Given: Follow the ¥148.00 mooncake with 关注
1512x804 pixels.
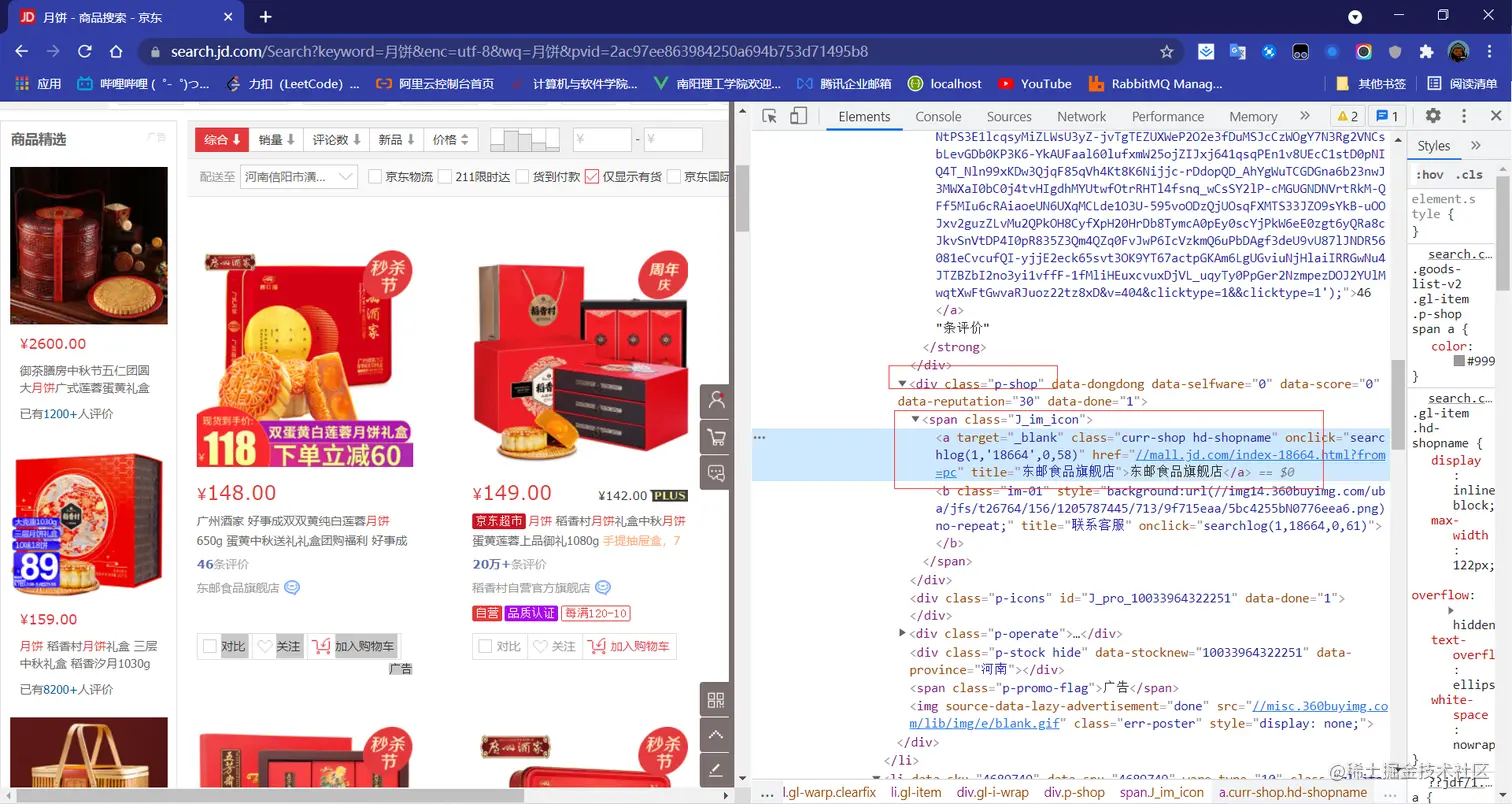Looking at the screenshot, I should pyautogui.click(x=278, y=646).
